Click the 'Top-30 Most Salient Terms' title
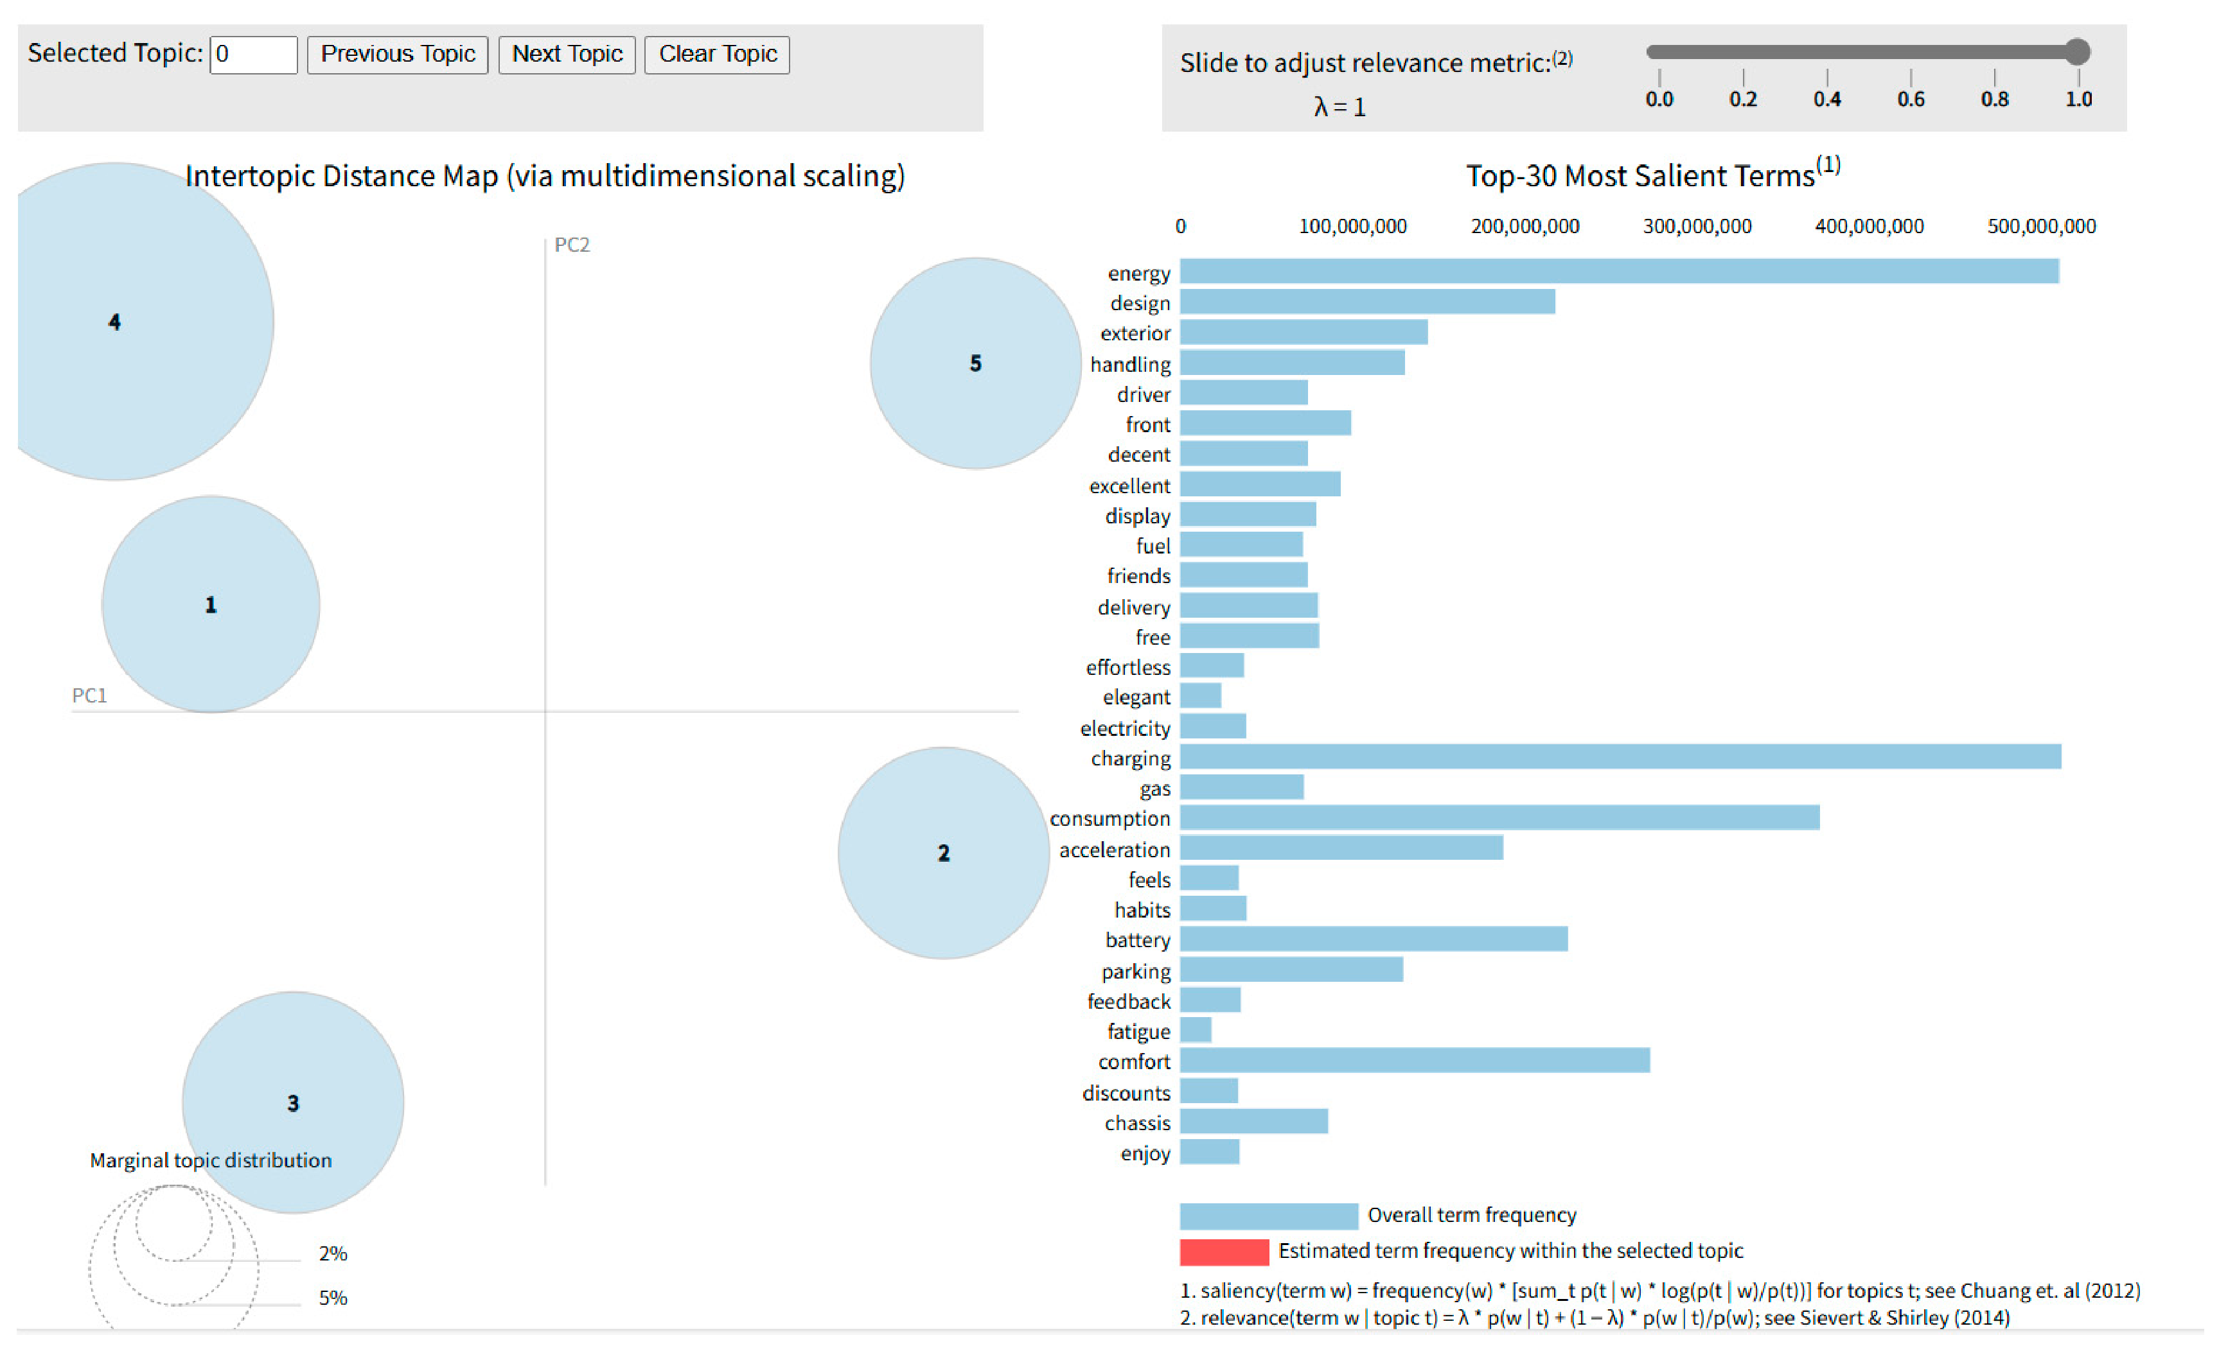This screenshot has width=2219, height=1351. coord(1653,174)
